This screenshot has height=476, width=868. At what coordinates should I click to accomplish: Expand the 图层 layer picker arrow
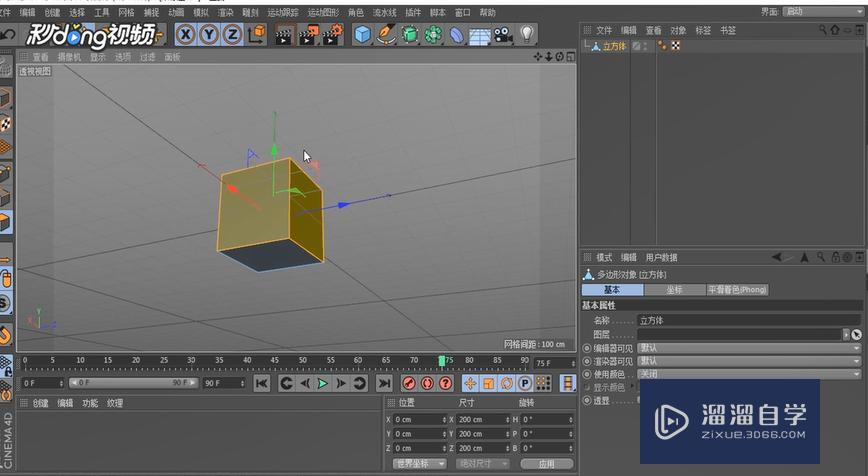[x=845, y=334]
